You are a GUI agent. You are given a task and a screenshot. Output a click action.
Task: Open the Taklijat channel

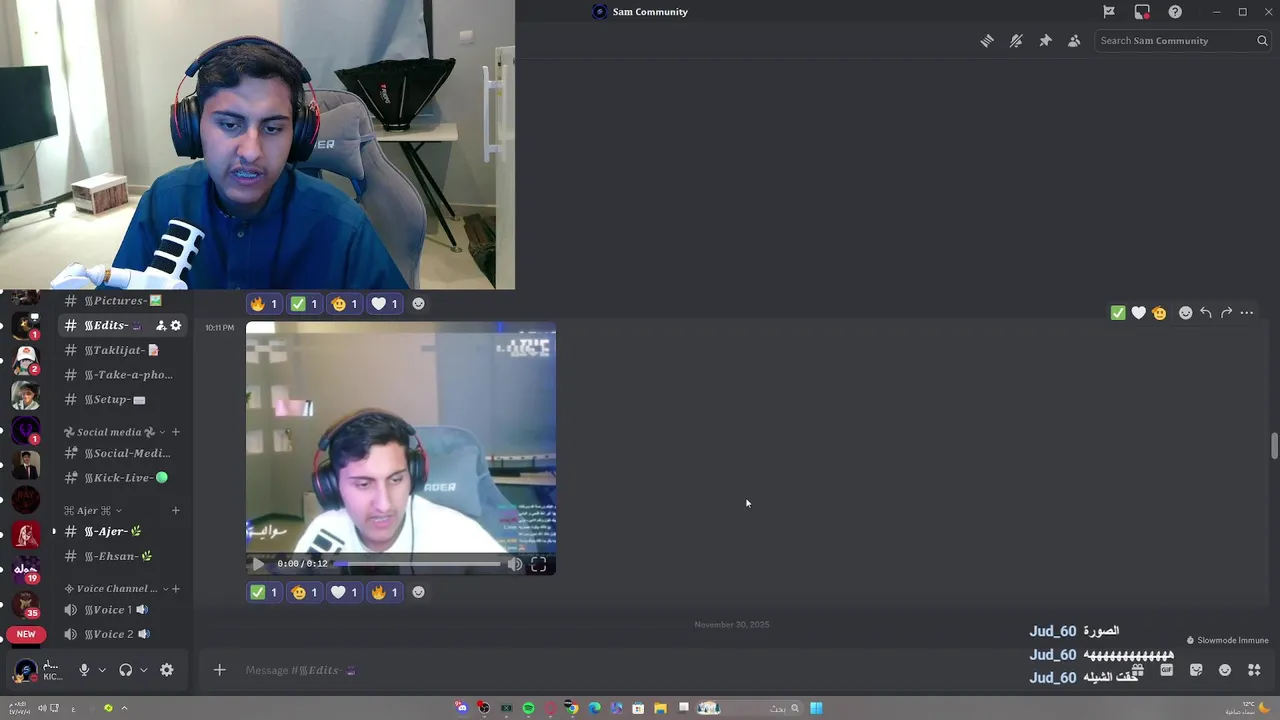point(122,351)
